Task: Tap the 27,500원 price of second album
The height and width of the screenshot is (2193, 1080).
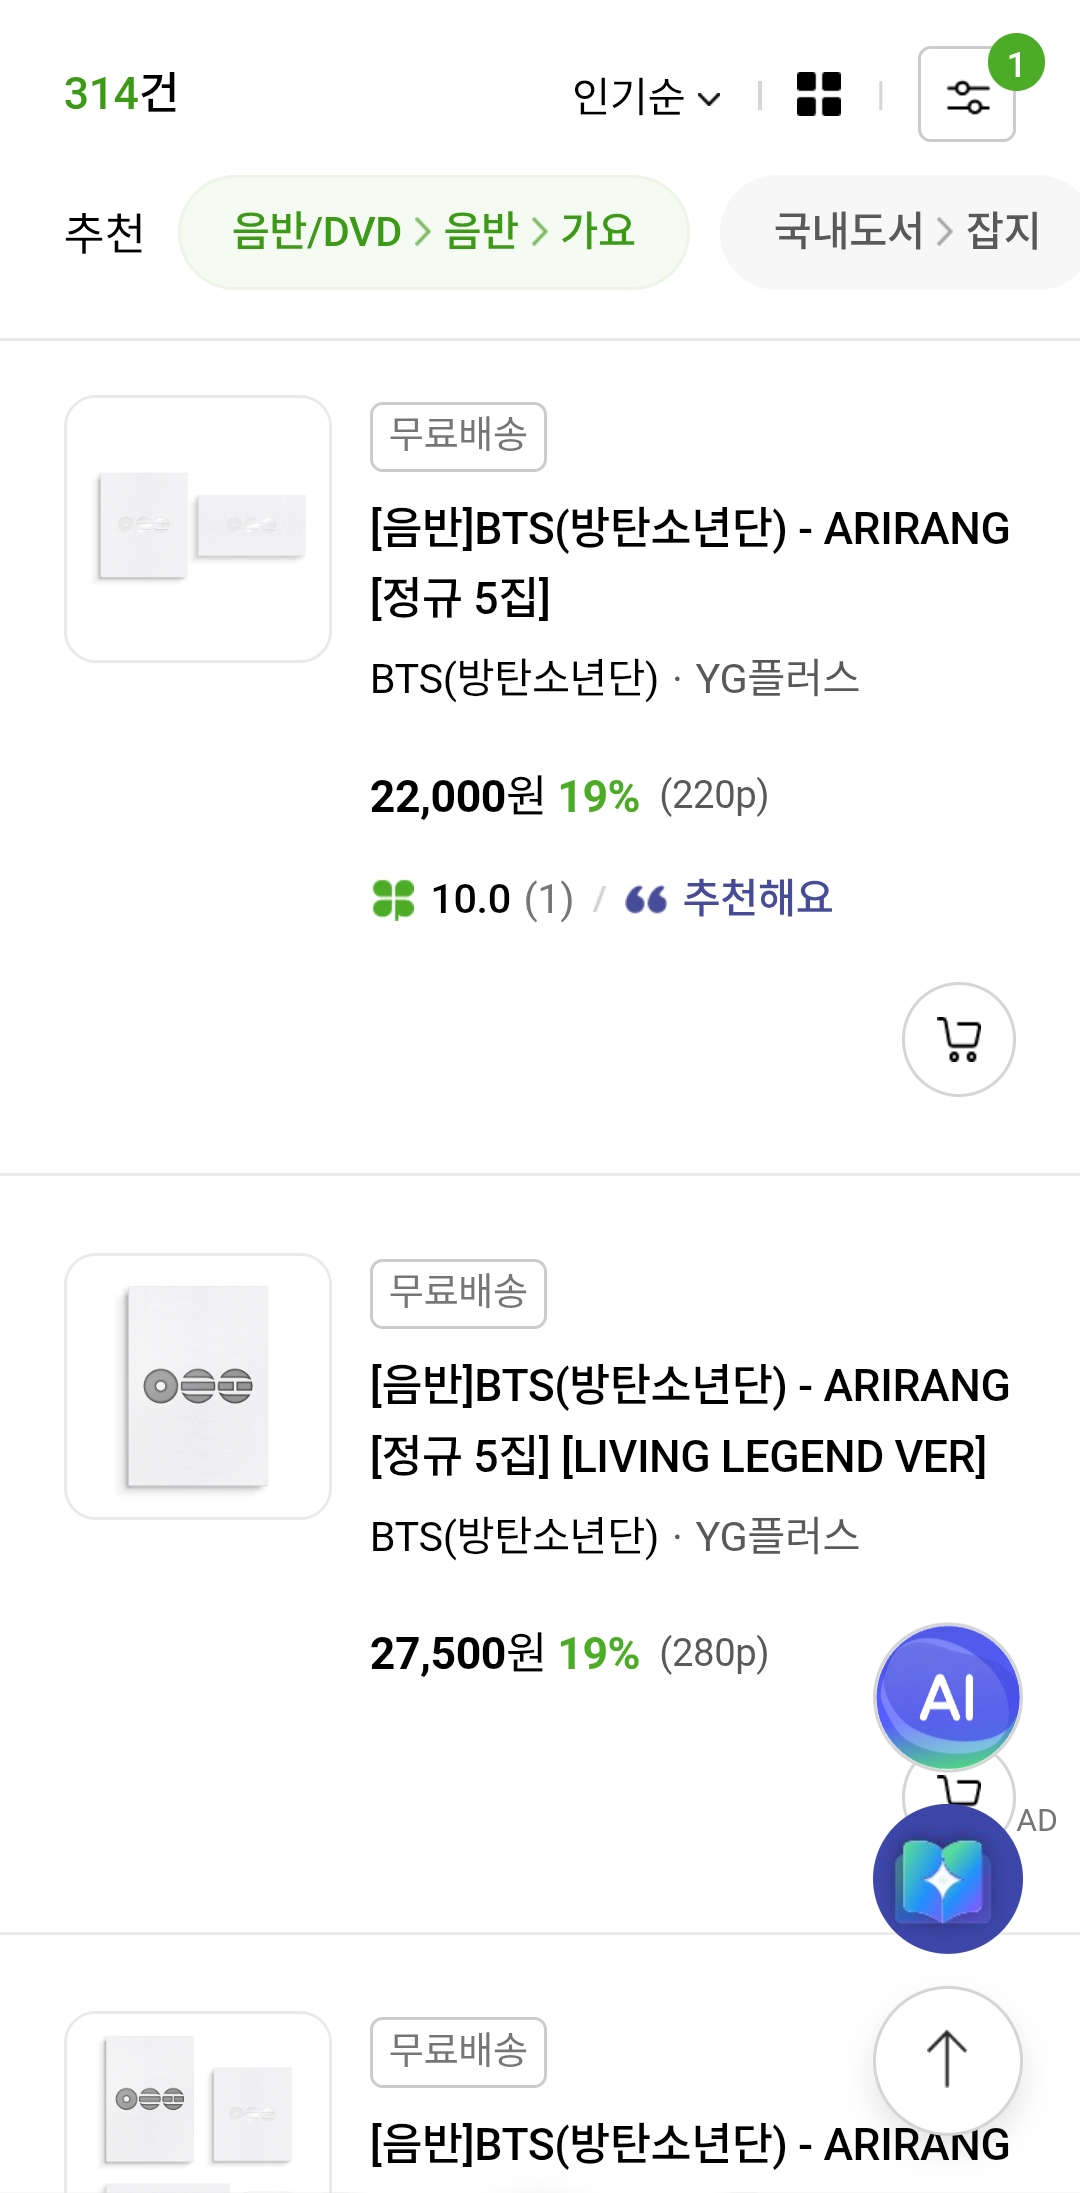Action: (x=456, y=1654)
